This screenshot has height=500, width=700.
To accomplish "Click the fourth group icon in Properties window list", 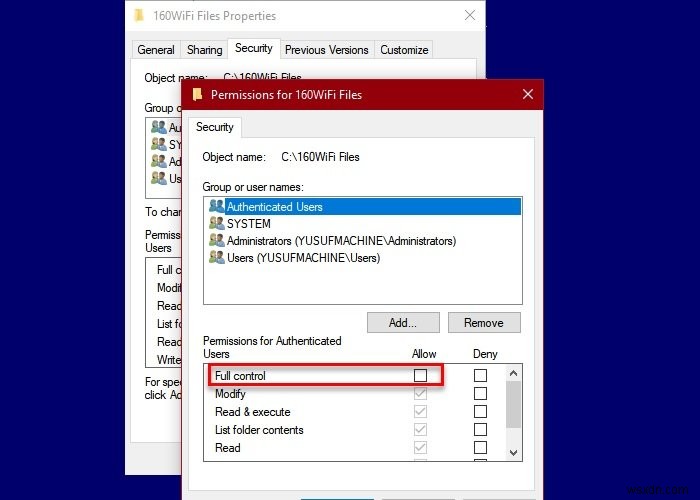I will pos(158,178).
